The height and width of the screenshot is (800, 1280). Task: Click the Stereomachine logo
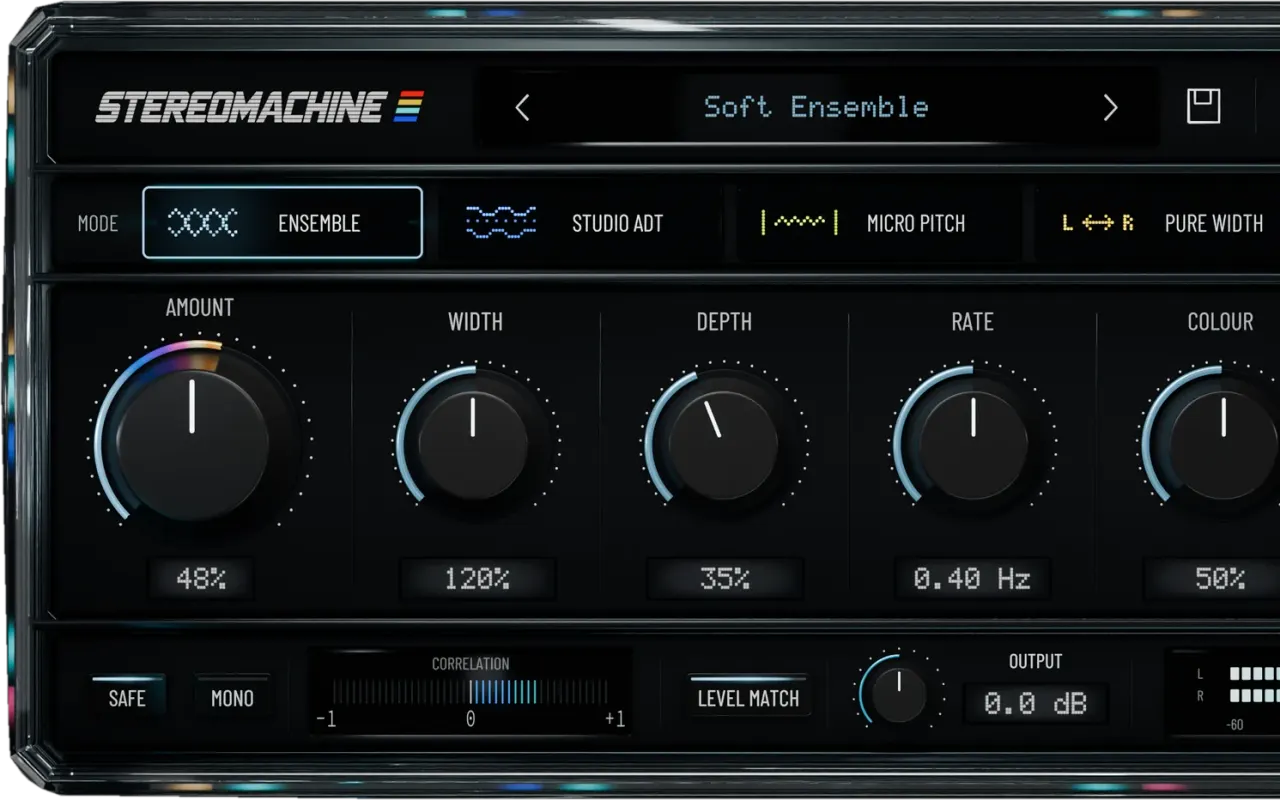coord(260,107)
